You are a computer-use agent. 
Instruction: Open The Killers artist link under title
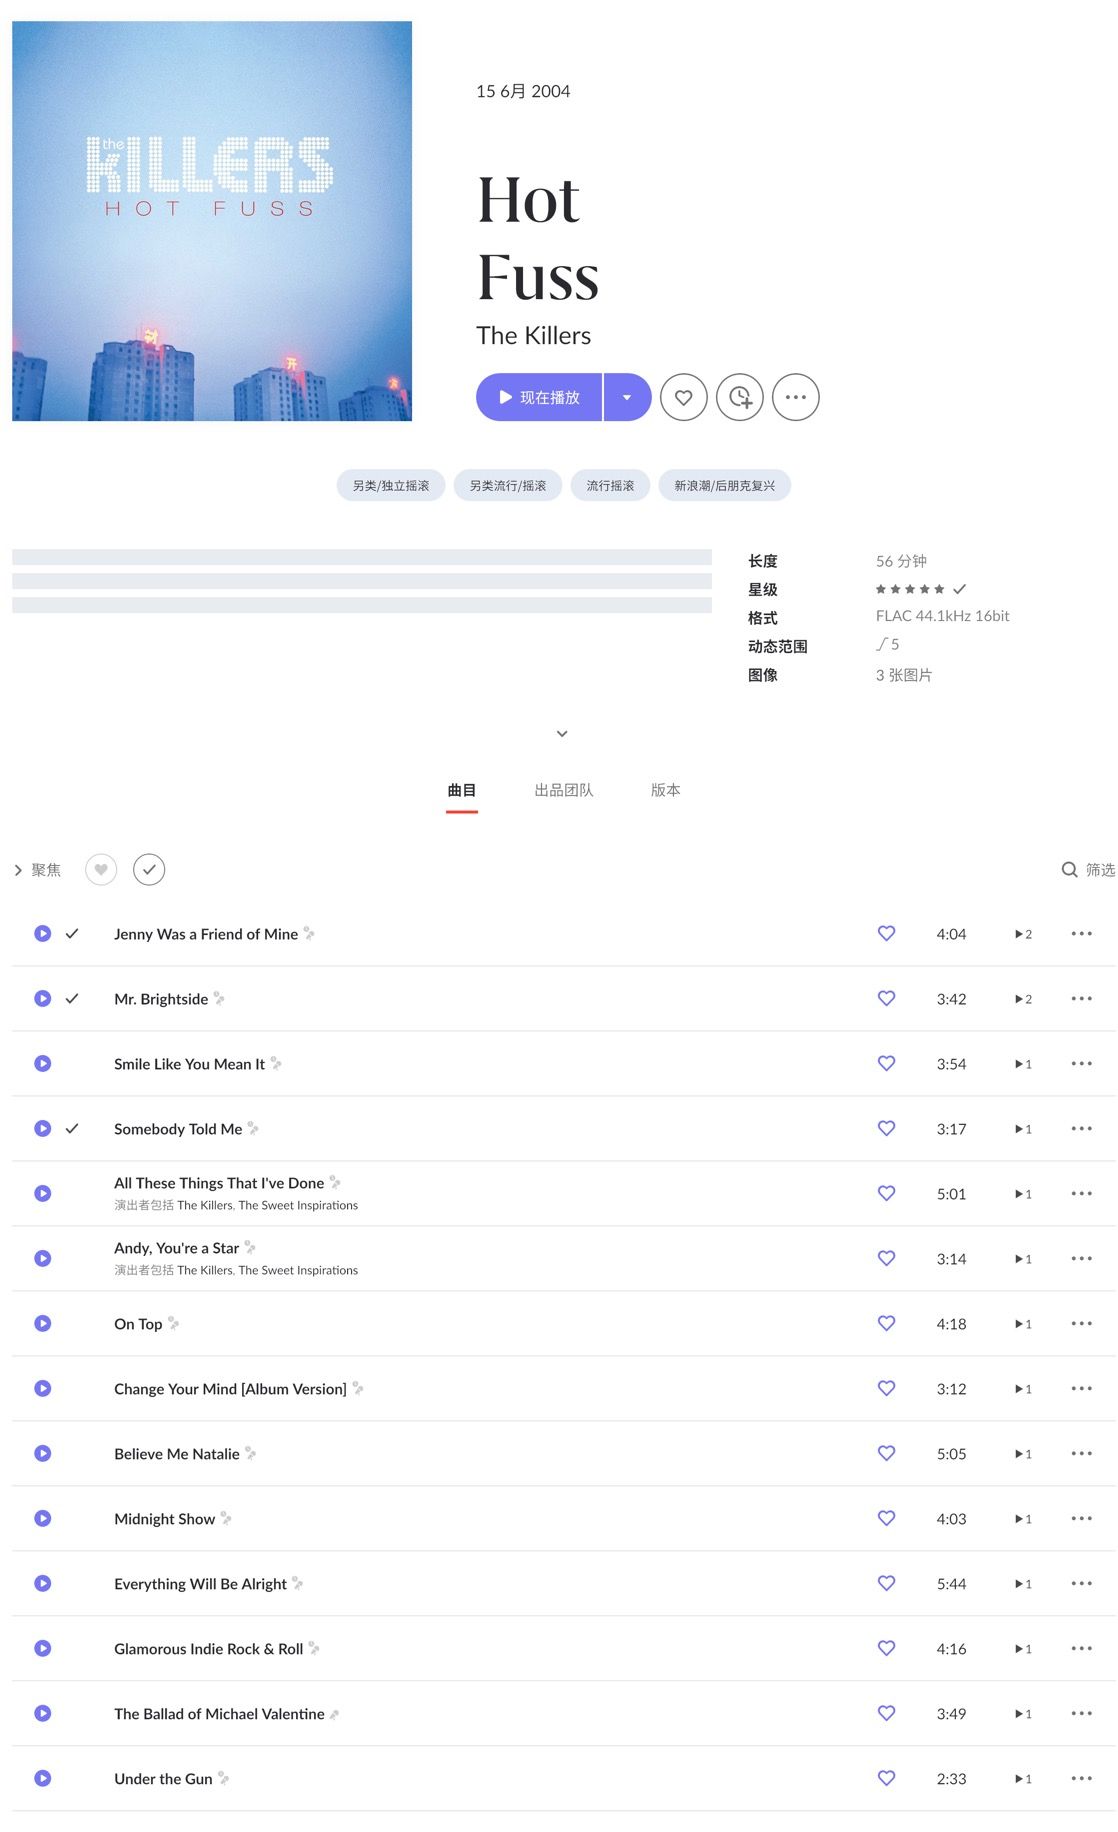pos(533,335)
